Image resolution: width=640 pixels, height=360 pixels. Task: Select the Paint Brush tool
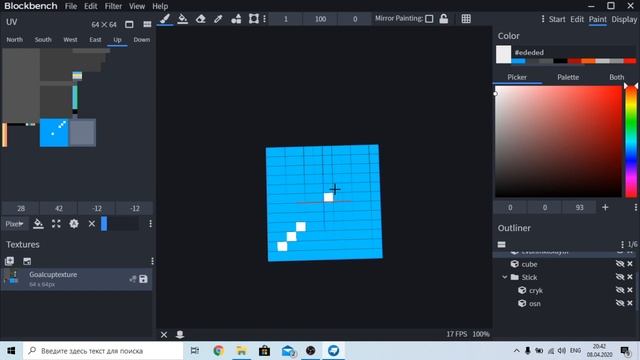[x=165, y=19]
